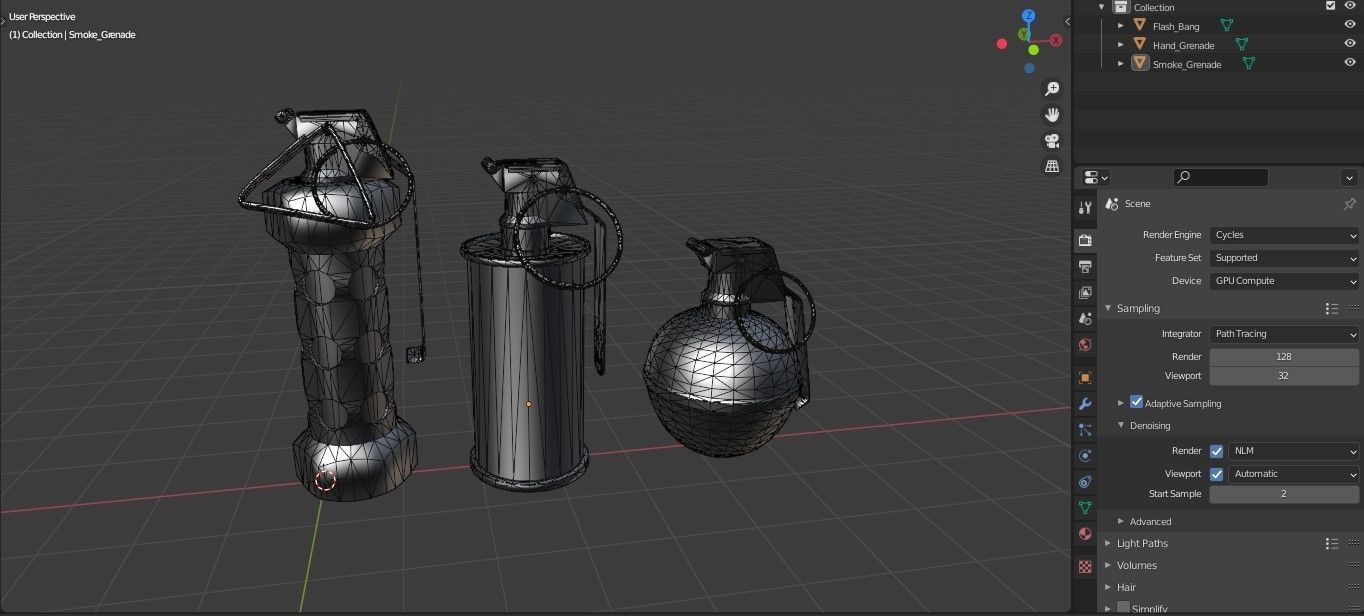Open the Render Engine dropdown showing Cycles
Image resolution: width=1364 pixels, height=616 pixels.
tap(1284, 235)
